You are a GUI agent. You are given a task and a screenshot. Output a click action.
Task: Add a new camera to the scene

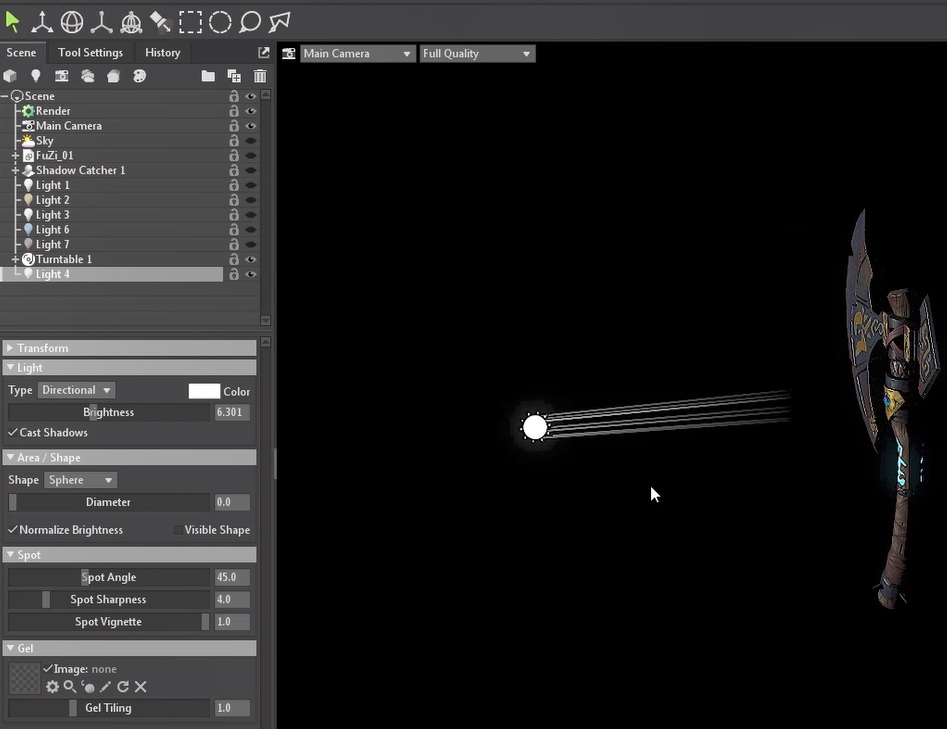(62, 76)
